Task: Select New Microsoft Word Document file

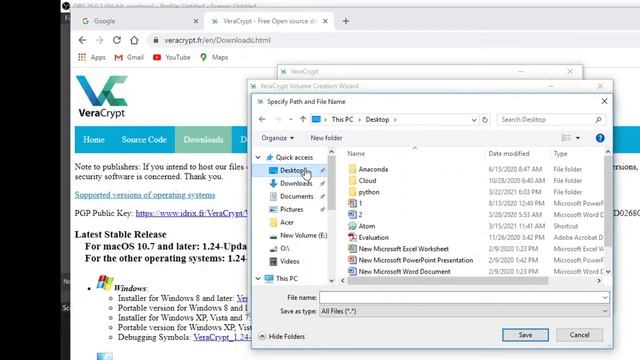Action: coord(404,271)
